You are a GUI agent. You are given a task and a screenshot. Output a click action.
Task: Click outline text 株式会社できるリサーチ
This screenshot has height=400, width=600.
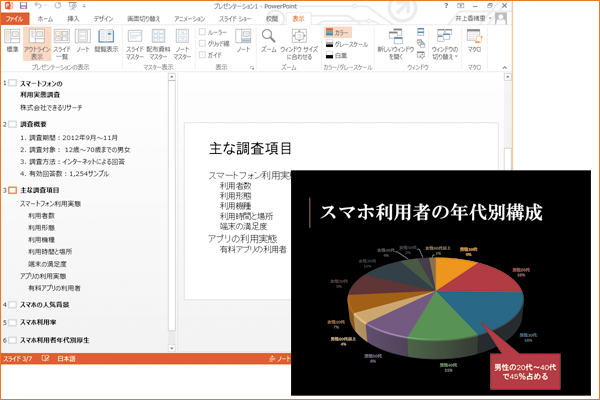point(51,108)
